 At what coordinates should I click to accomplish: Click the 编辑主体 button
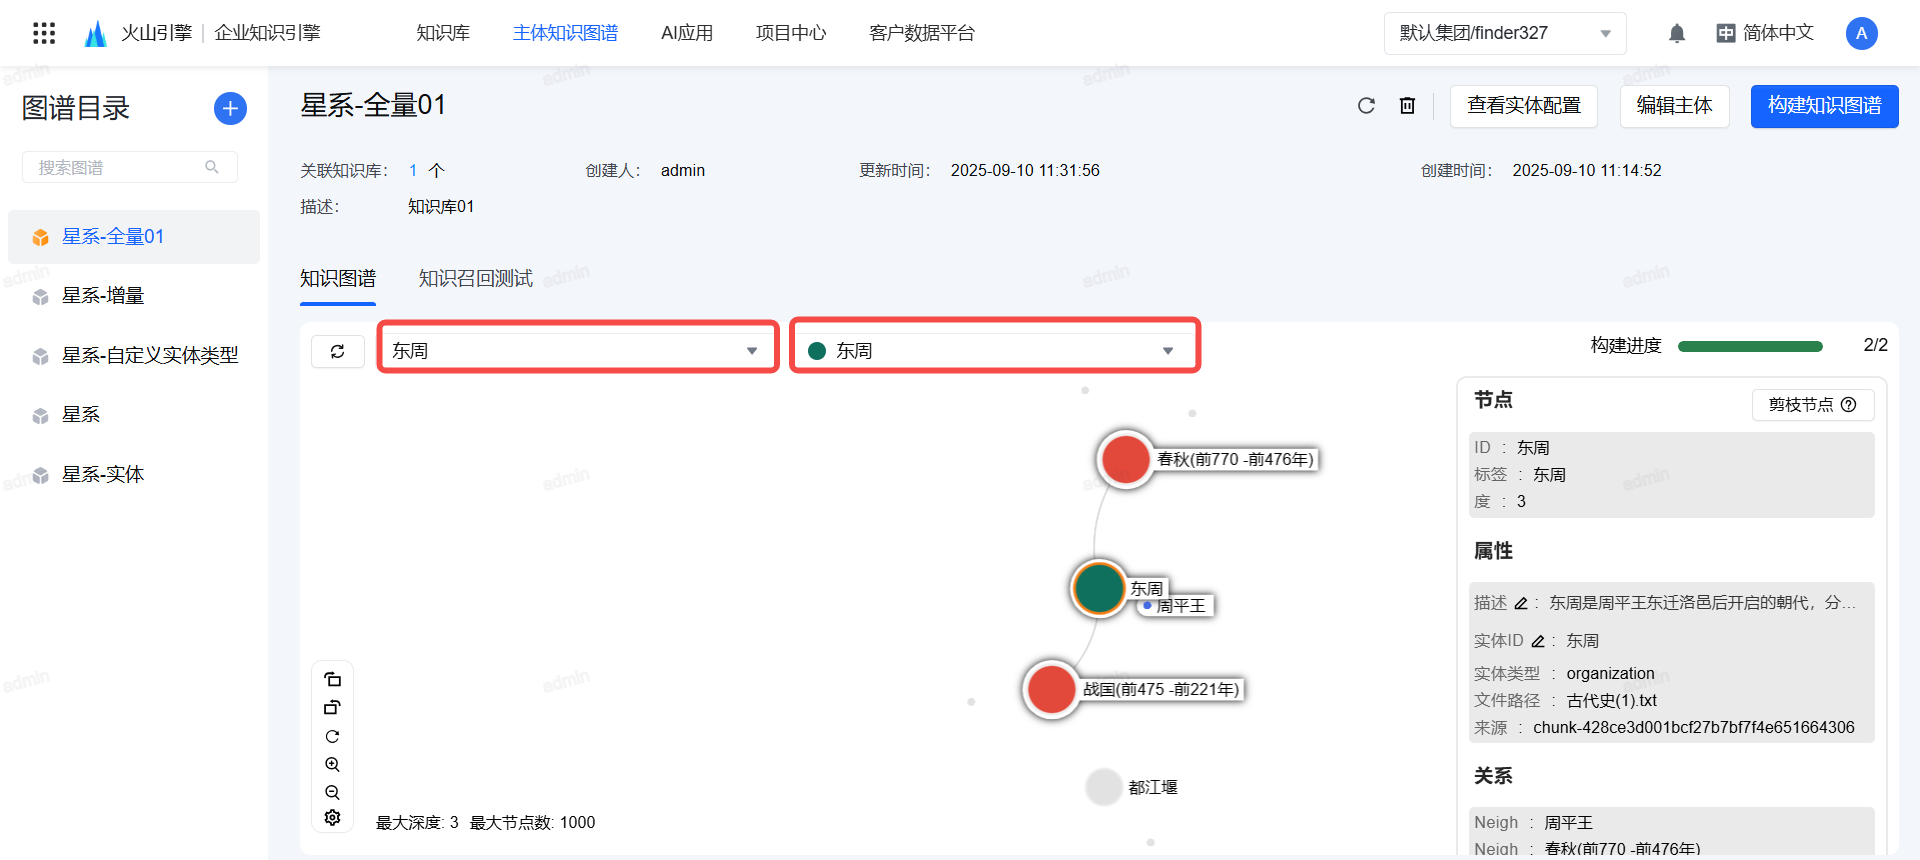1674,106
